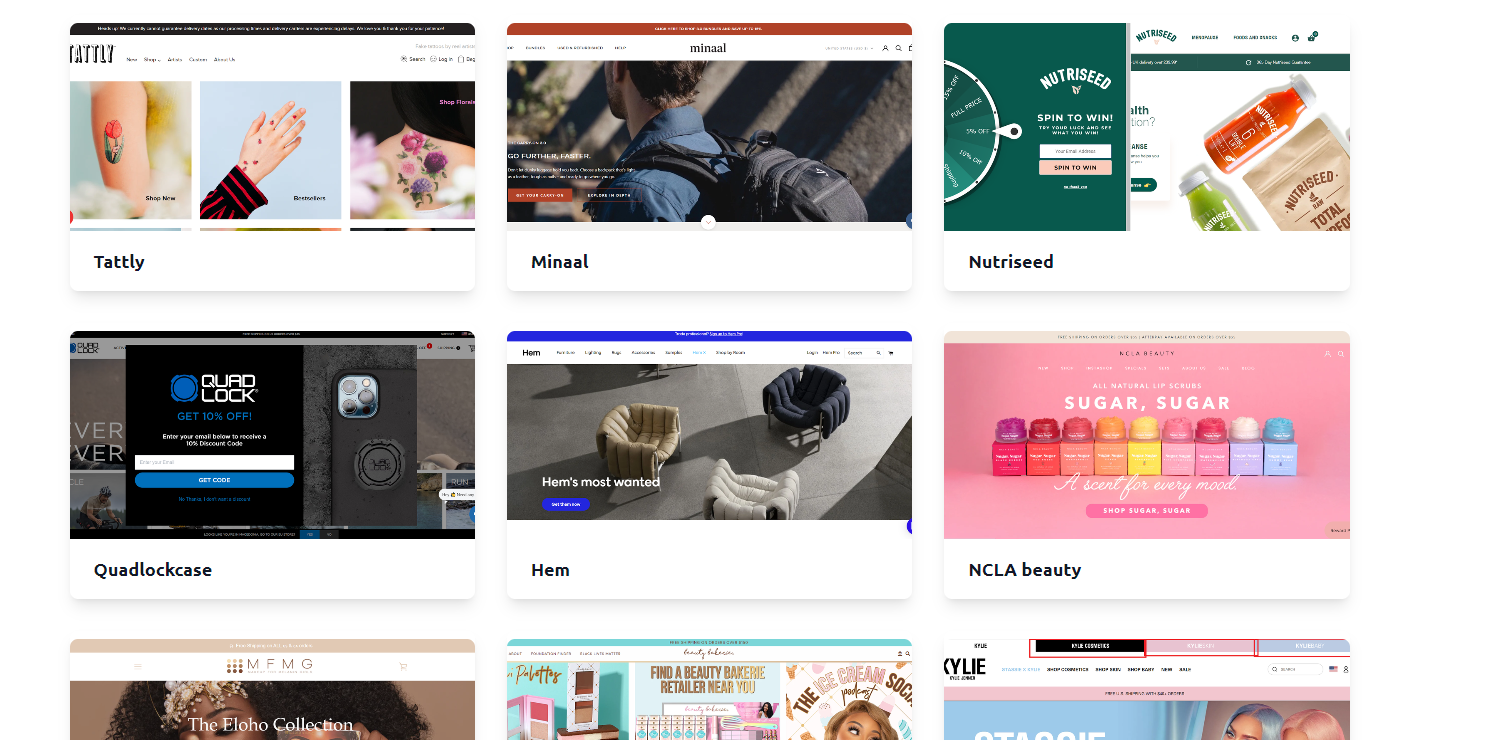Click the "Quadlockcase" card title

(153, 570)
